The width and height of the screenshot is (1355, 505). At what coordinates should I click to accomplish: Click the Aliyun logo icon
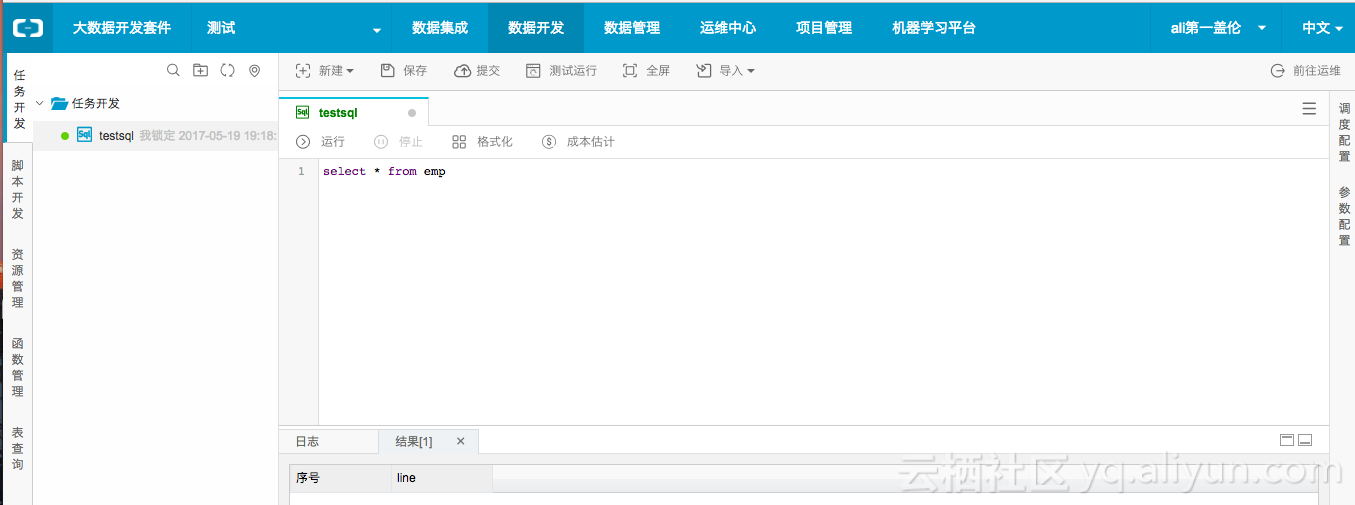(28, 28)
